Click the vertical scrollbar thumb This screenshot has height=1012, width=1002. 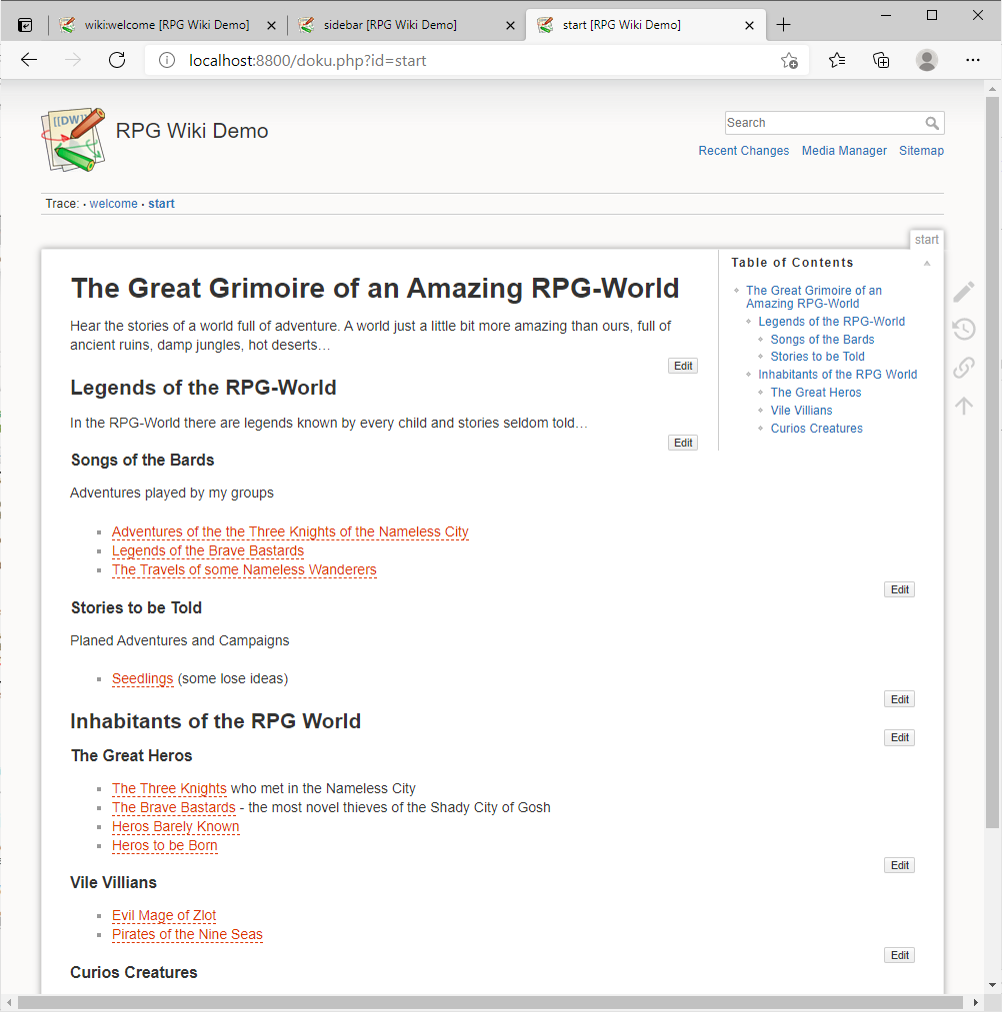(x=992, y=461)
